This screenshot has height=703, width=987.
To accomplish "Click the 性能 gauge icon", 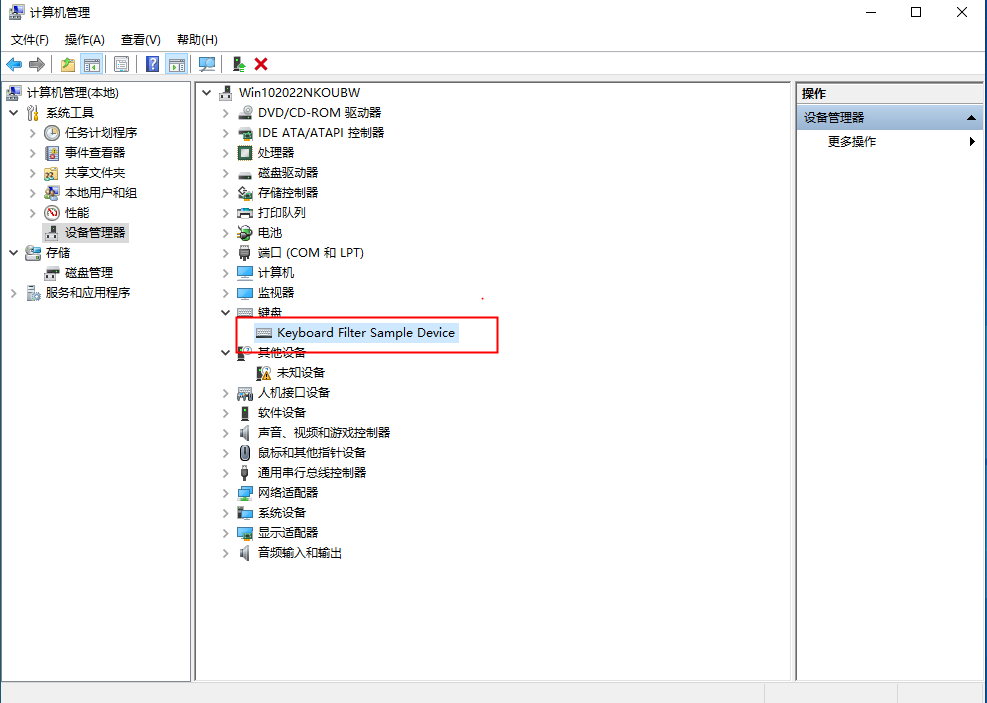I will [x=52, y=213].
